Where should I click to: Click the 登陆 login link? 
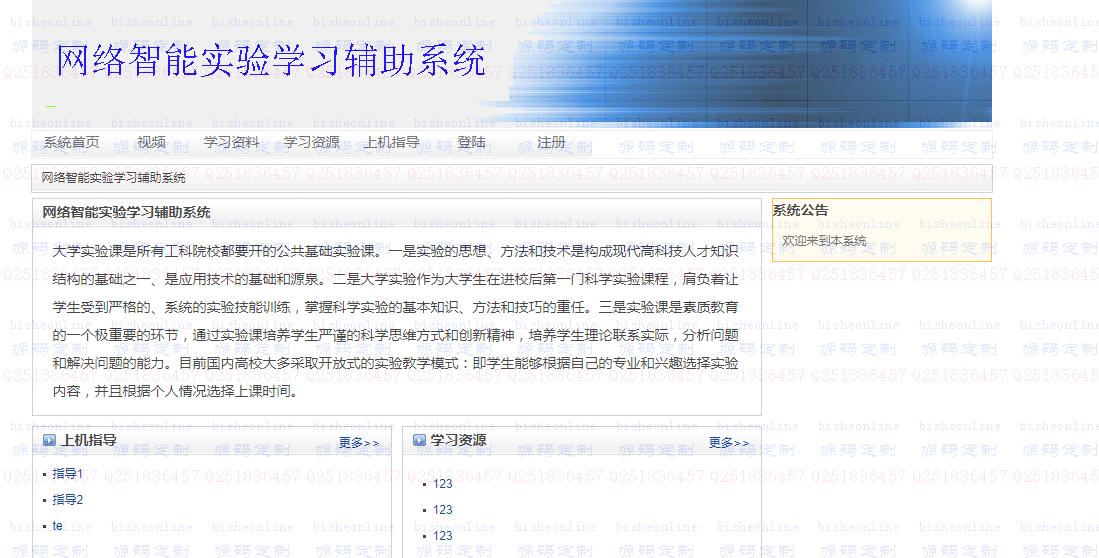point(471,142)
